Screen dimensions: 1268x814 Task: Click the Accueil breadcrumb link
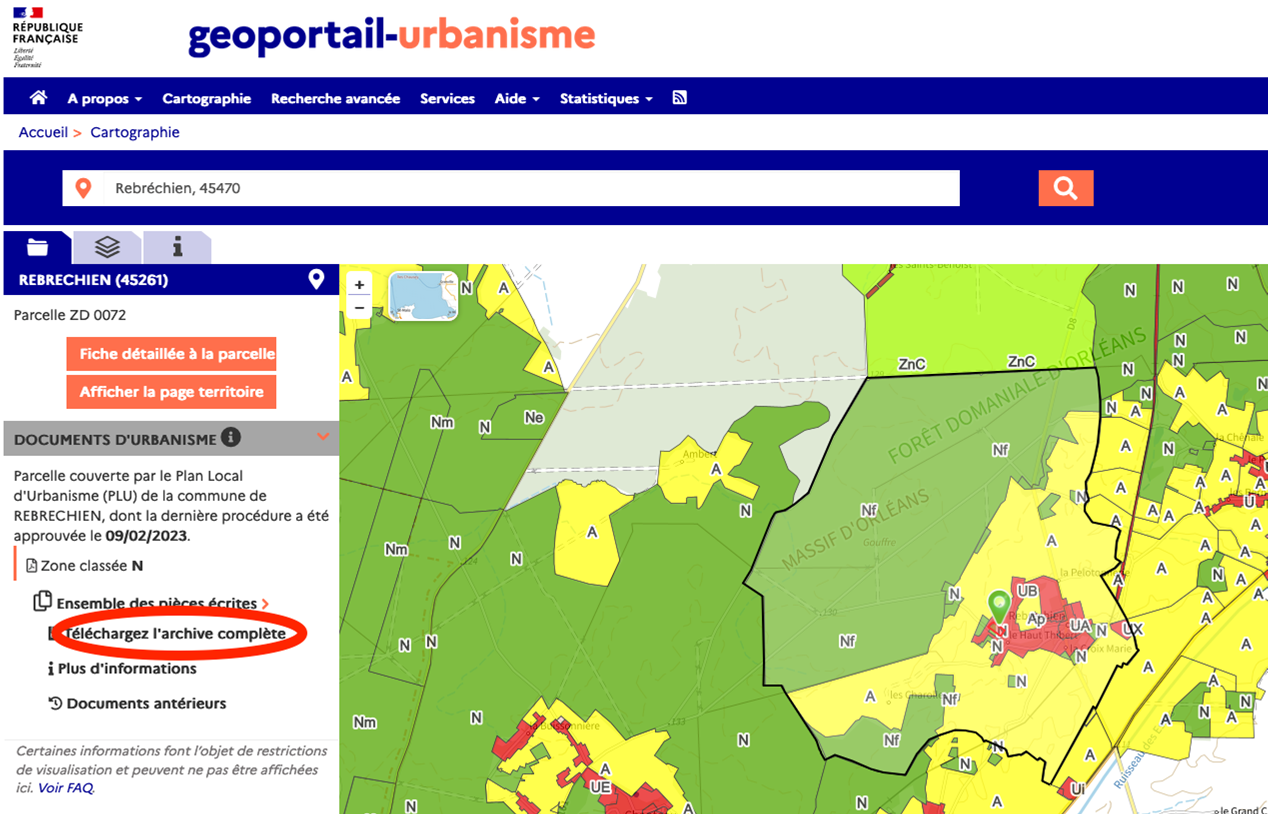pyautogui.click(x=43, y=132)
